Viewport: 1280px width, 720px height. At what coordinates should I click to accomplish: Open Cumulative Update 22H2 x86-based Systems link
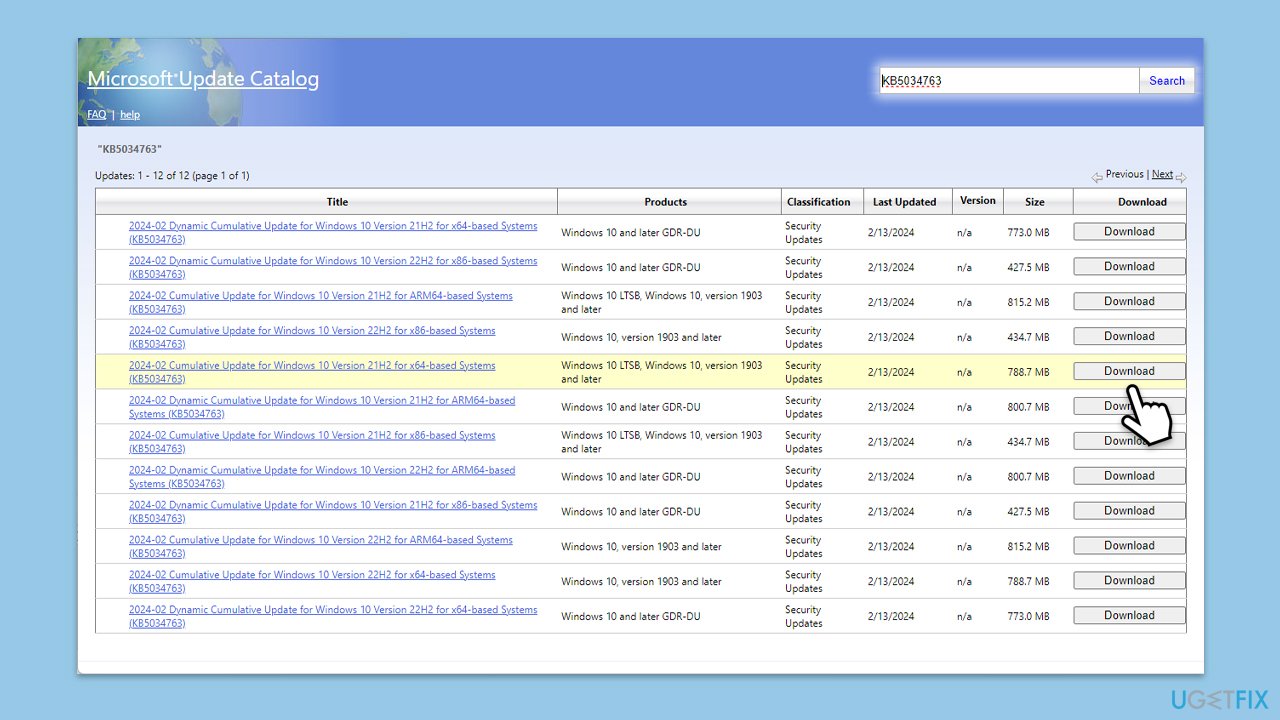pyautogui.click(x=312, y=338)
